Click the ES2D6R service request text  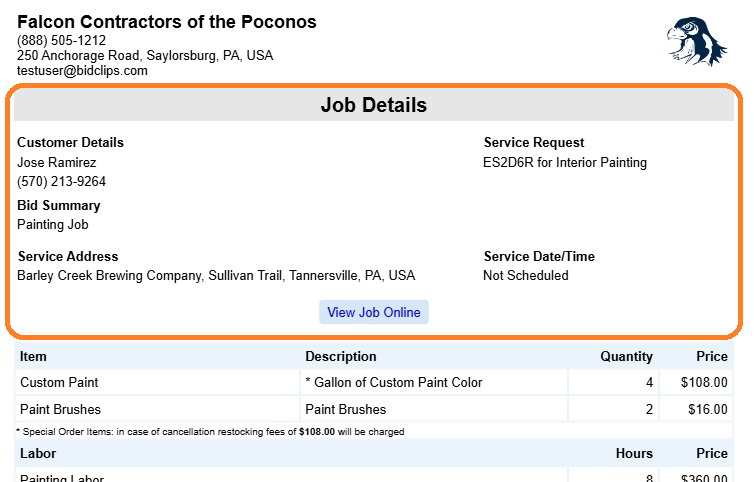tap(565, 162)
